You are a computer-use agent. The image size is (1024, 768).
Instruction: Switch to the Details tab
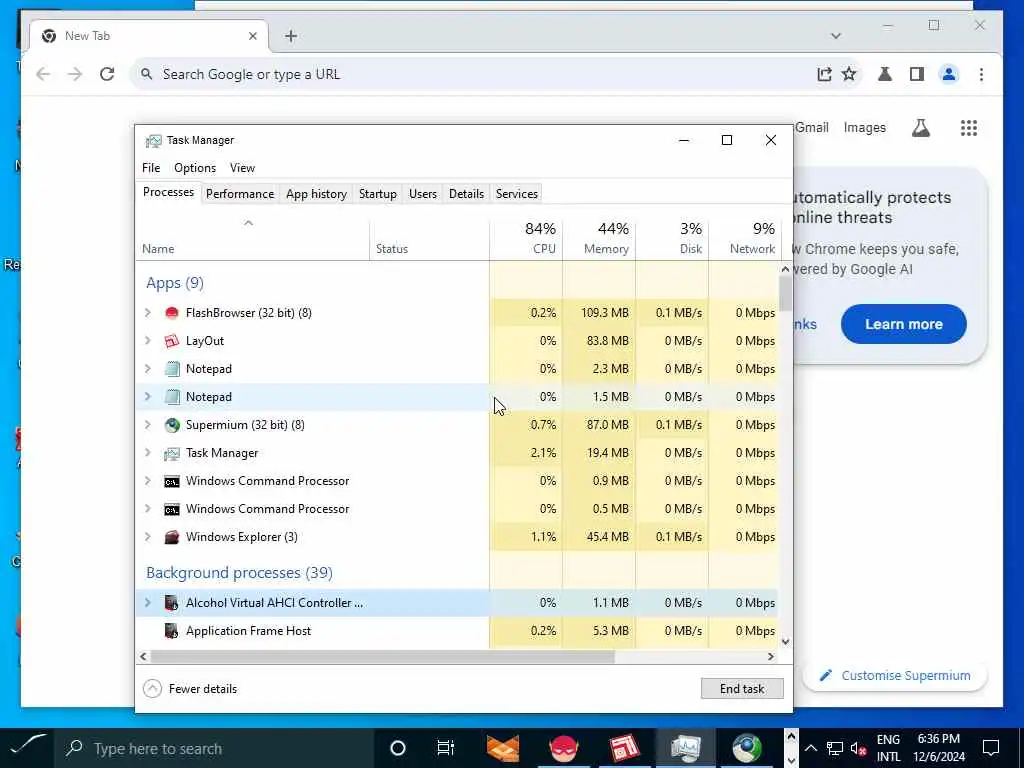pos(466,194)
